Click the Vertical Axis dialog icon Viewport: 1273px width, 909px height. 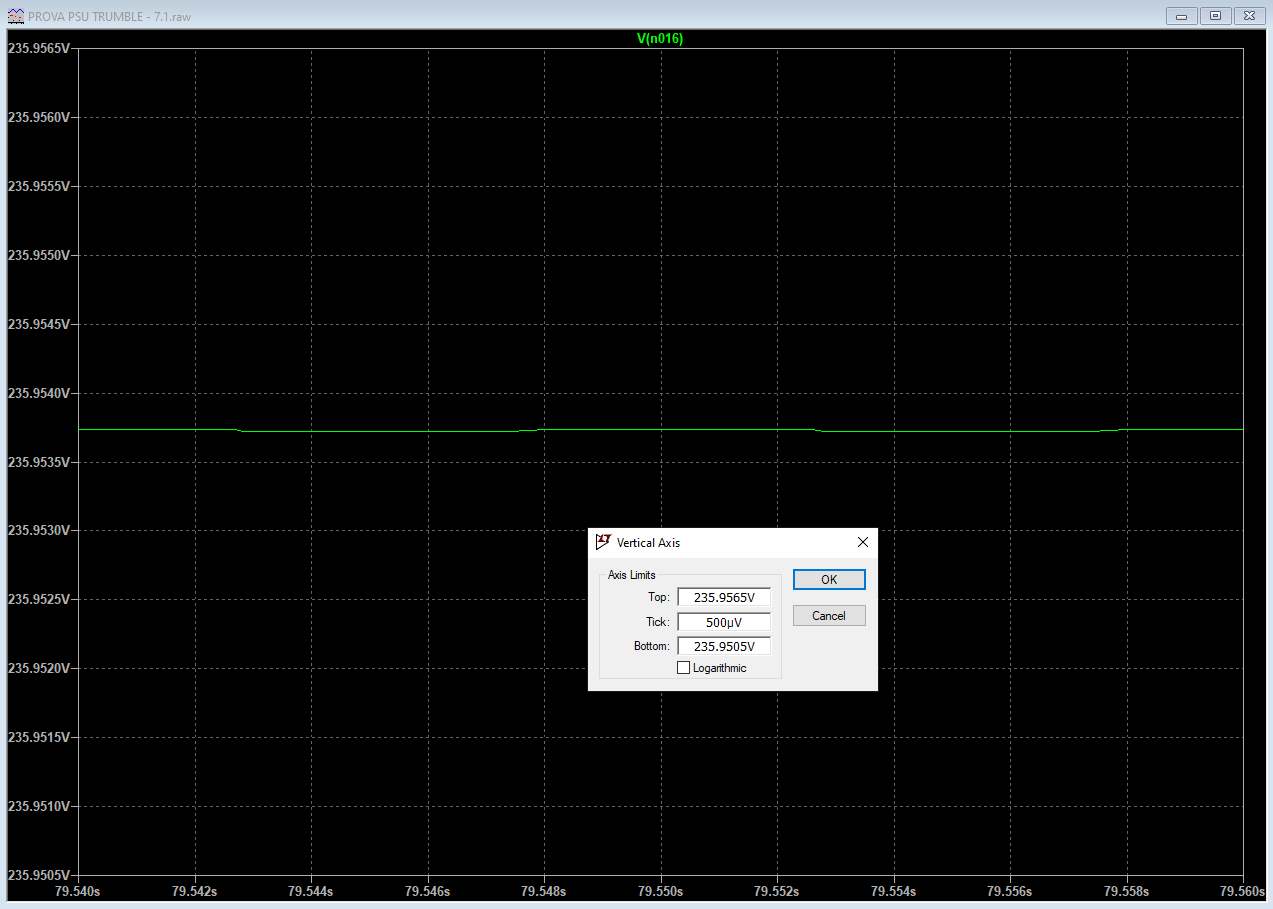pos(602,542)
